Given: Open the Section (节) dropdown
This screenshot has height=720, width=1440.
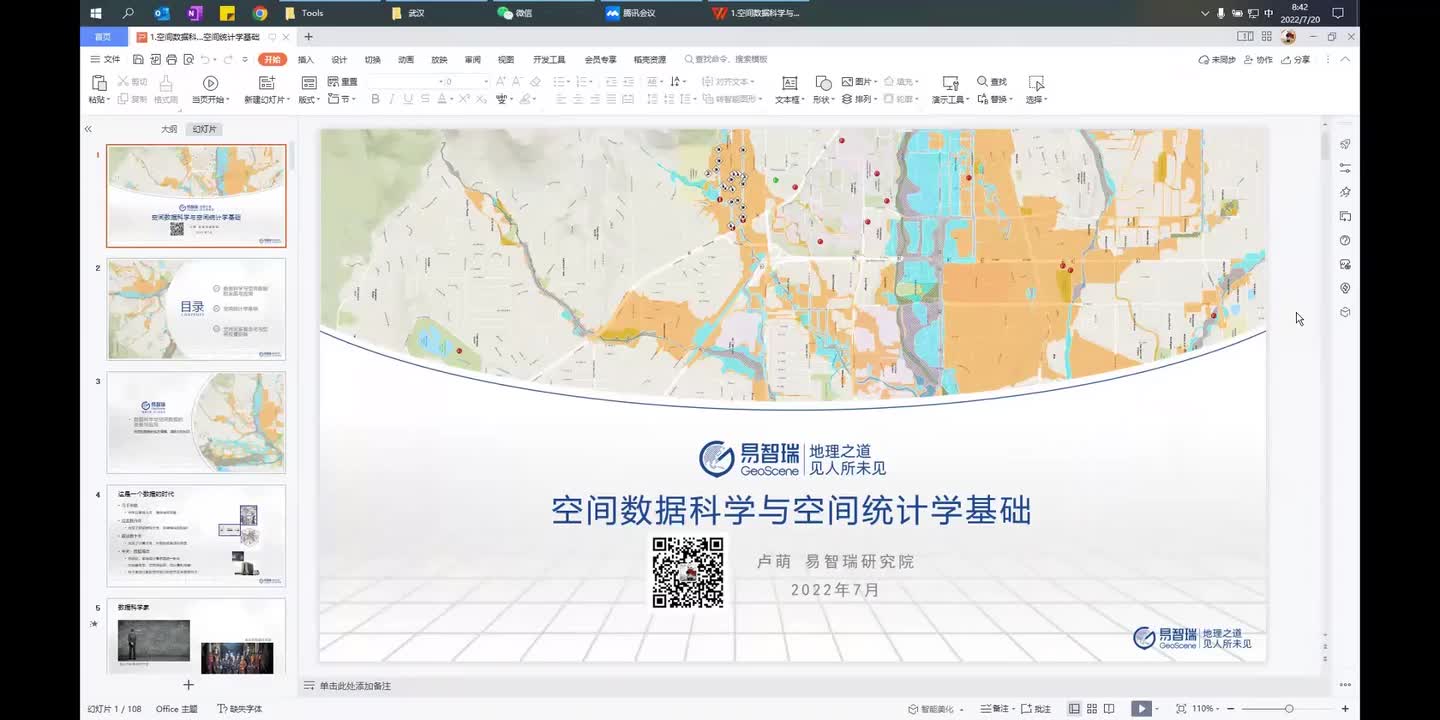Looking at the screenshot, I should click(341, 99).
